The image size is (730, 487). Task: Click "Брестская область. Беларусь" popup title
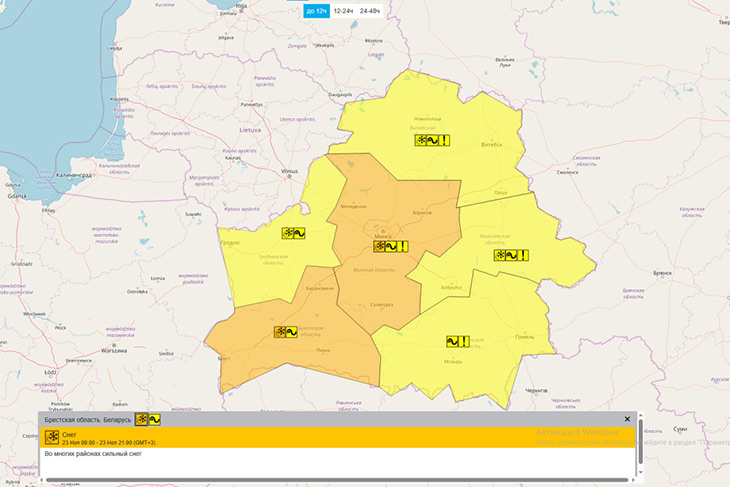(88, 420)
